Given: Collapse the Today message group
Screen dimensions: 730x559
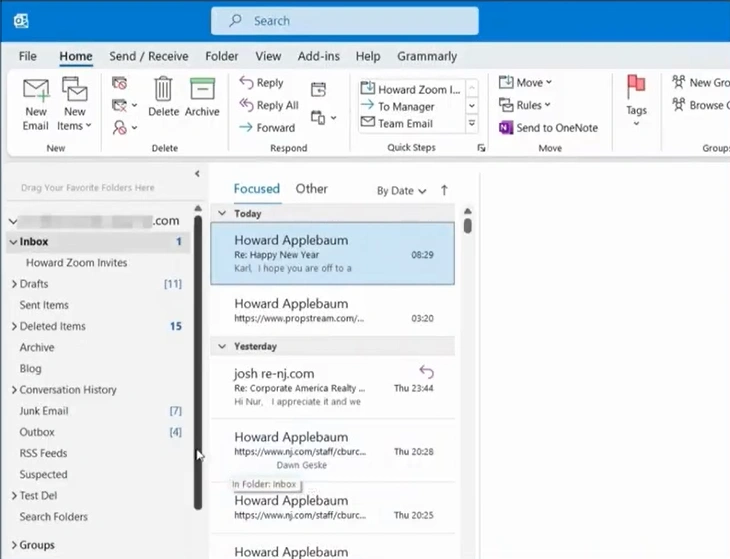Looking at the screenshot, I should [x=222, y=214].
